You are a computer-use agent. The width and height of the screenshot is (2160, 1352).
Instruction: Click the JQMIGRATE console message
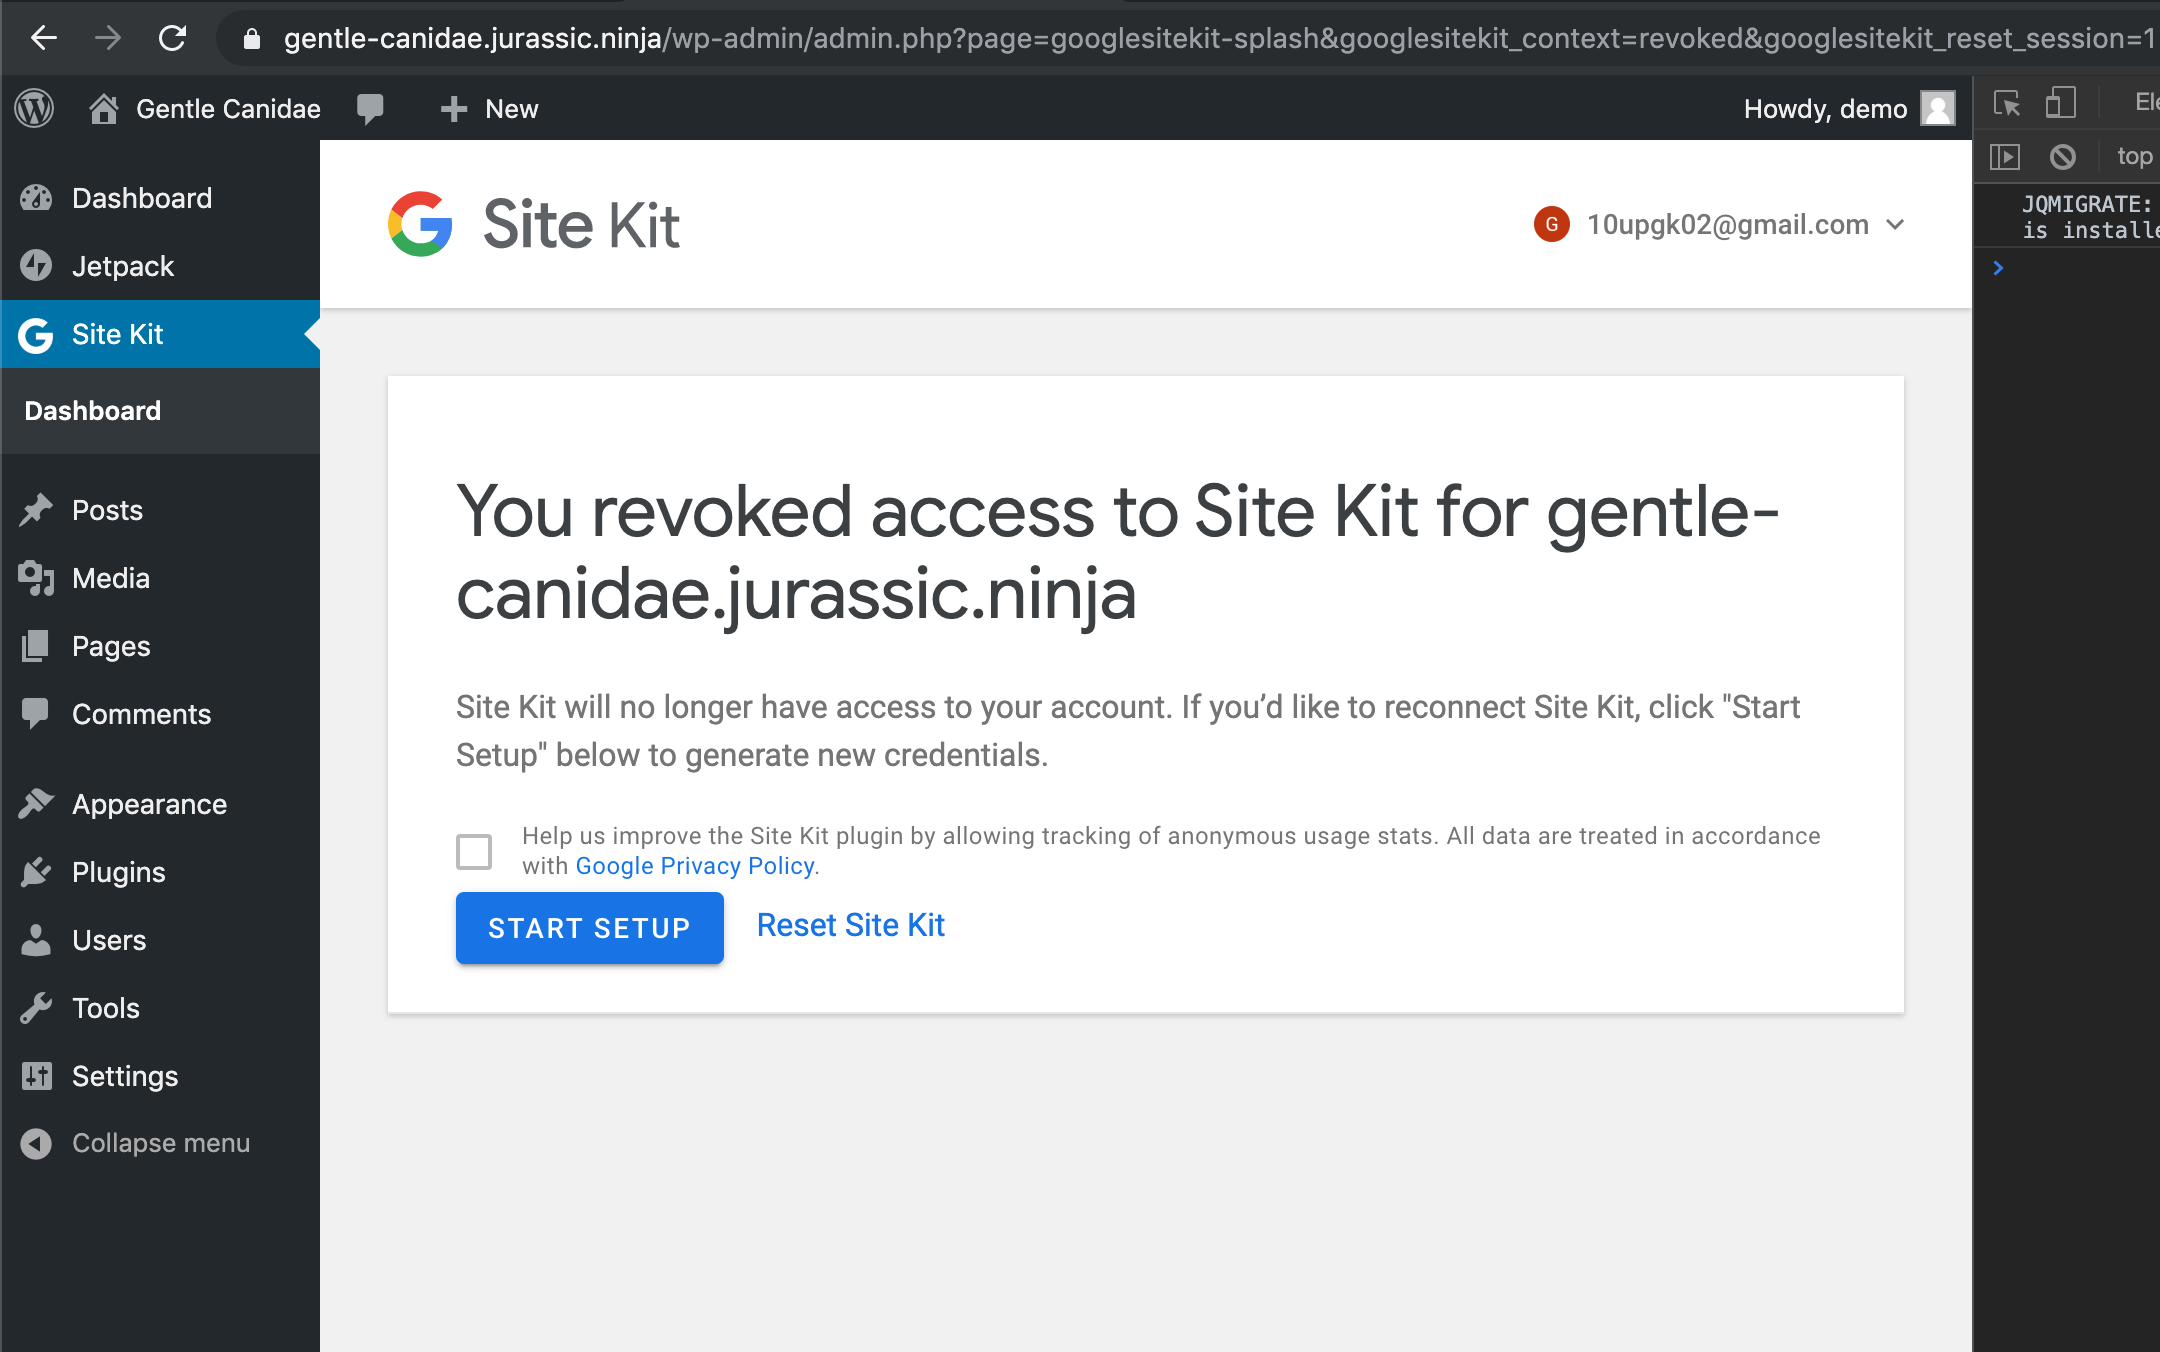point(2090,217)
